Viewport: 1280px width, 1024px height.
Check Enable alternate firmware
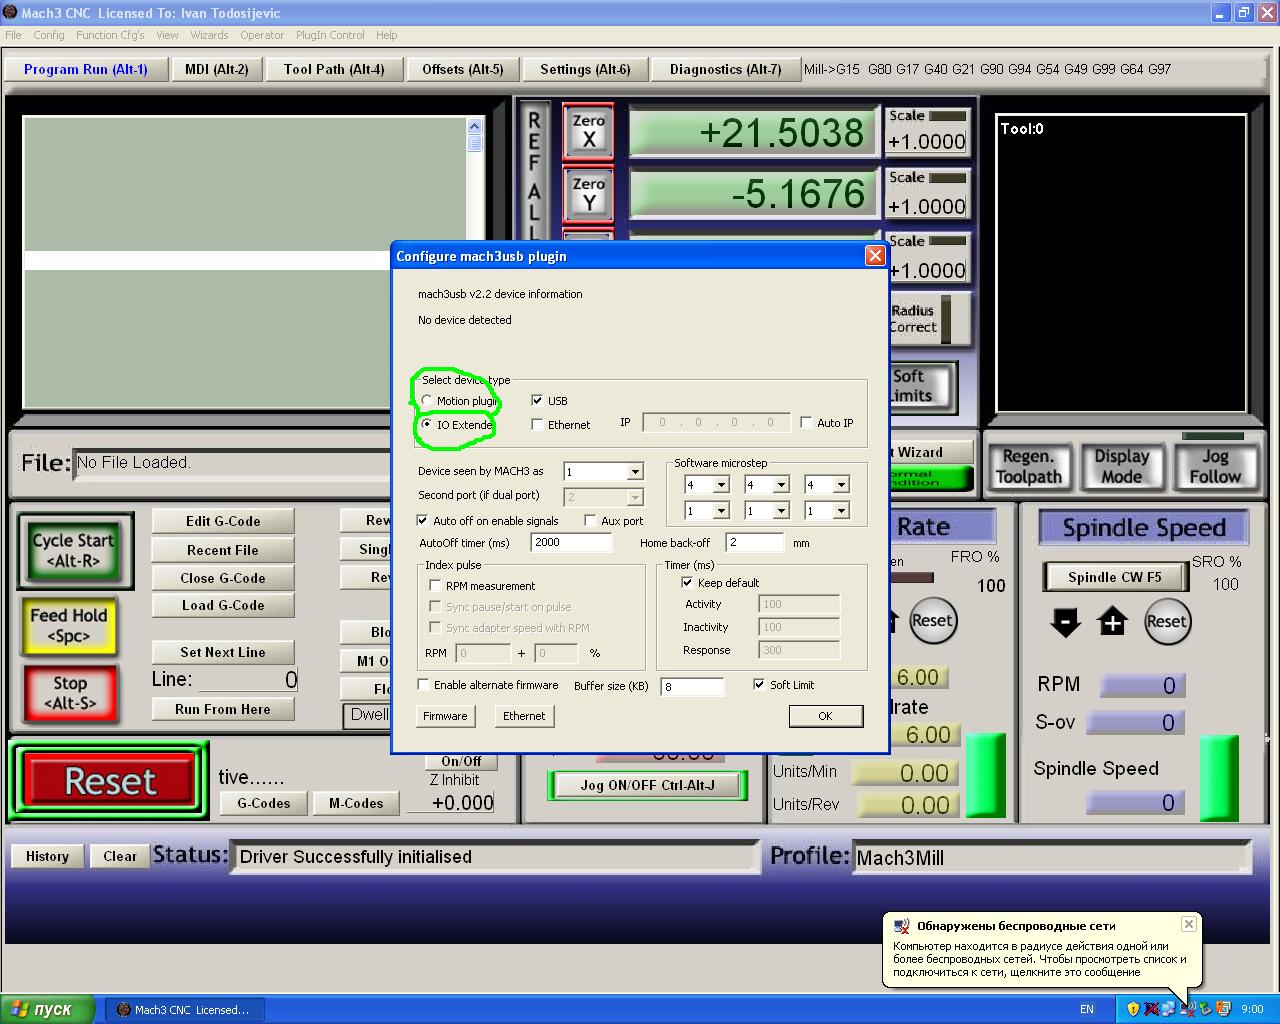click(423, 684)
